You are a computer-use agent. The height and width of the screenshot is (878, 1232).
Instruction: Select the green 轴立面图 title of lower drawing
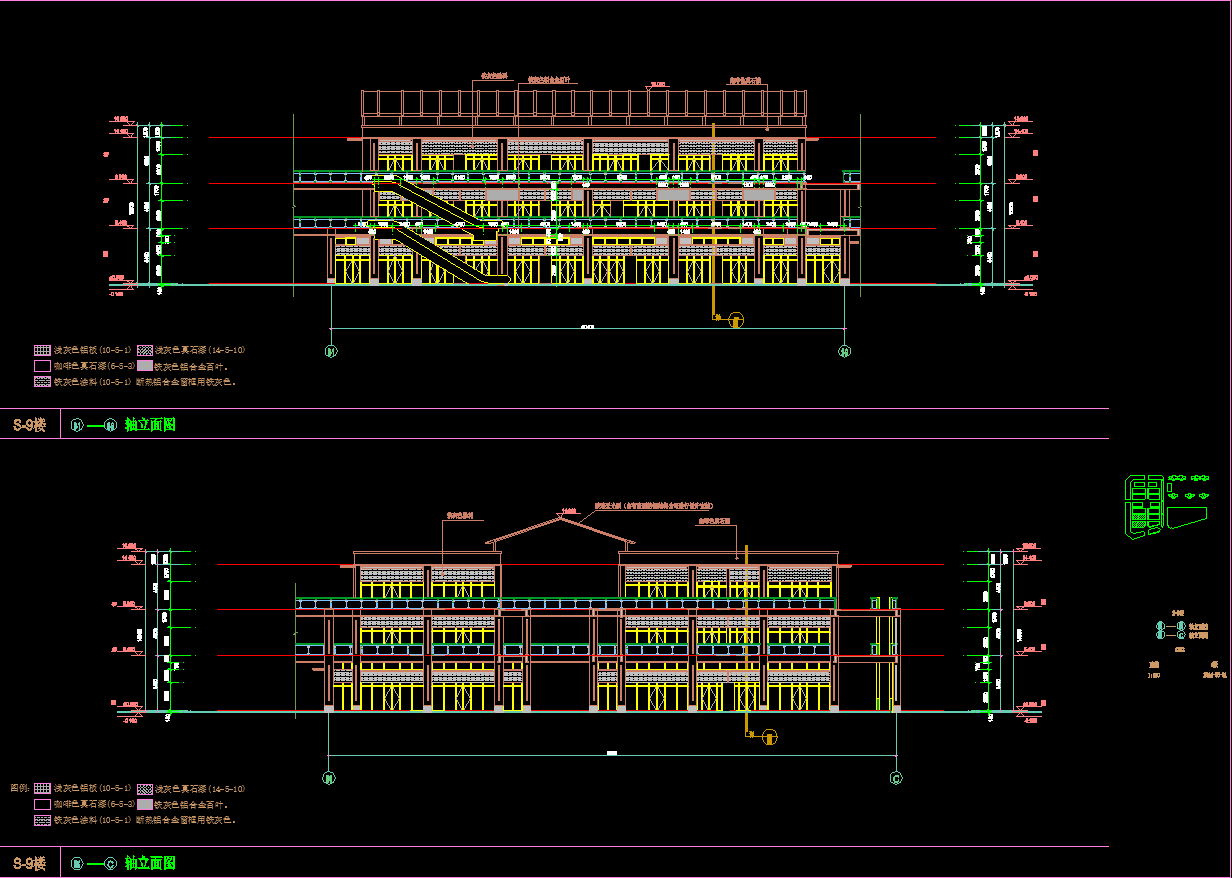pyautogui.click(x=150, y=863)
